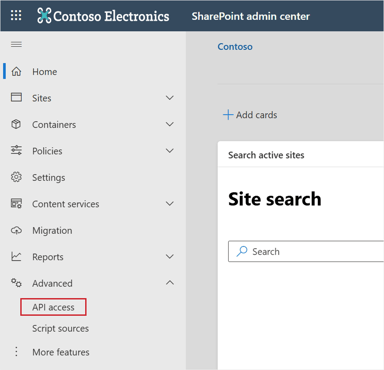Viewport: 384px width, 370px height.
Task: Click the Home house icon
Action: tap(16, 71)
